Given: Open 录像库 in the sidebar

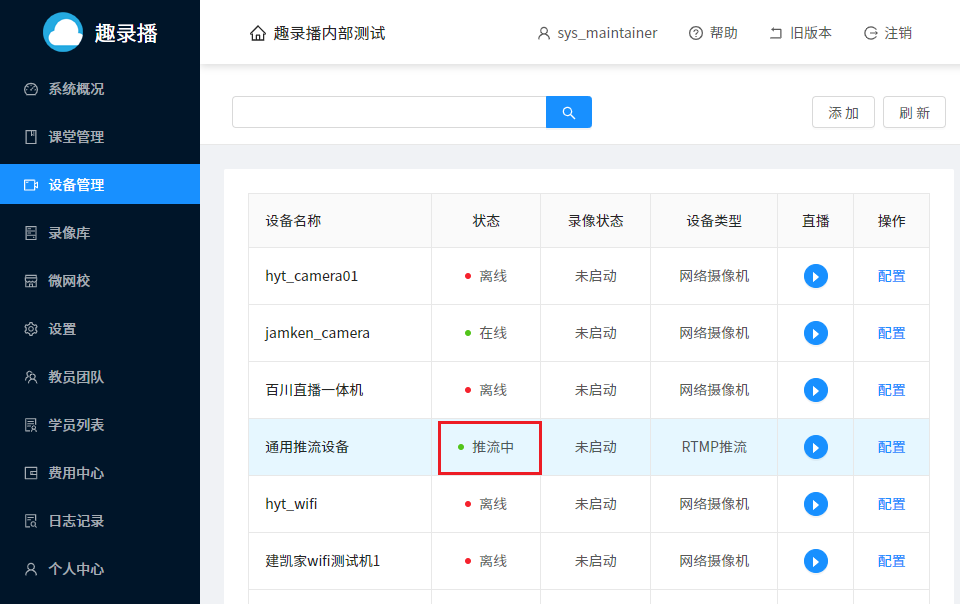Looking at the screenshot, I should [100, 233].
